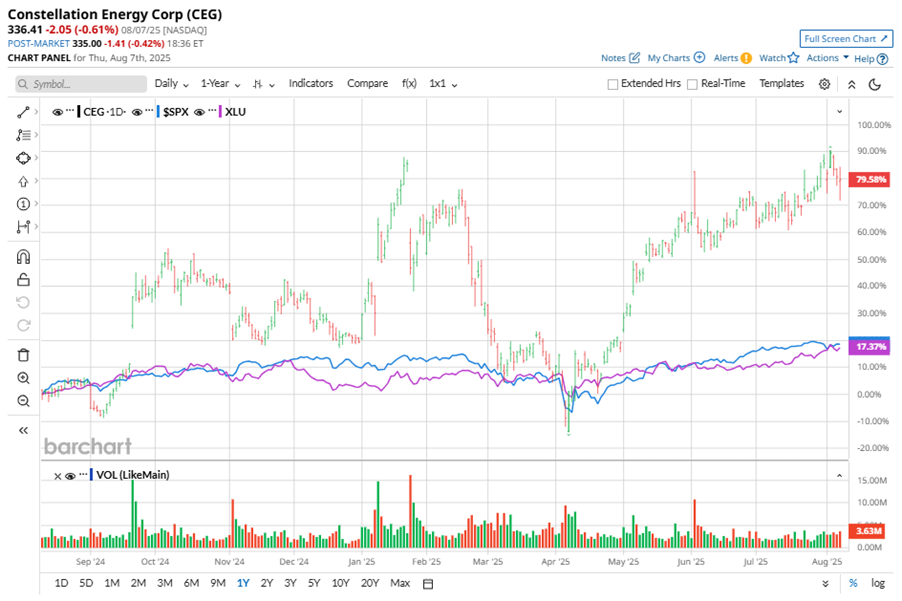Screen dimensions: 902x601
Task: Open the Alerts warning icon
Action: pyautogui.click(x=746, y=58)
